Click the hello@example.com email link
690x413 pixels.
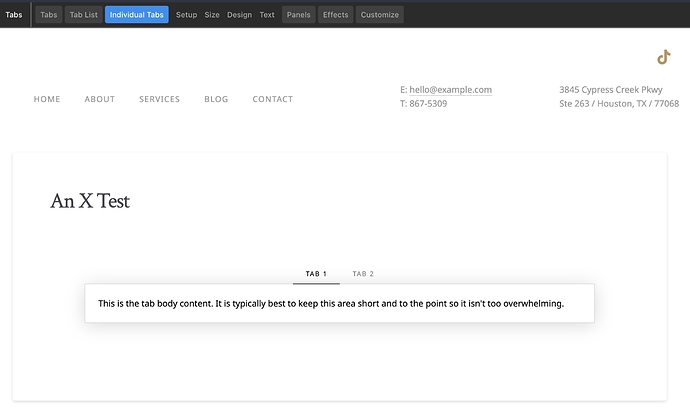point(450,90)
